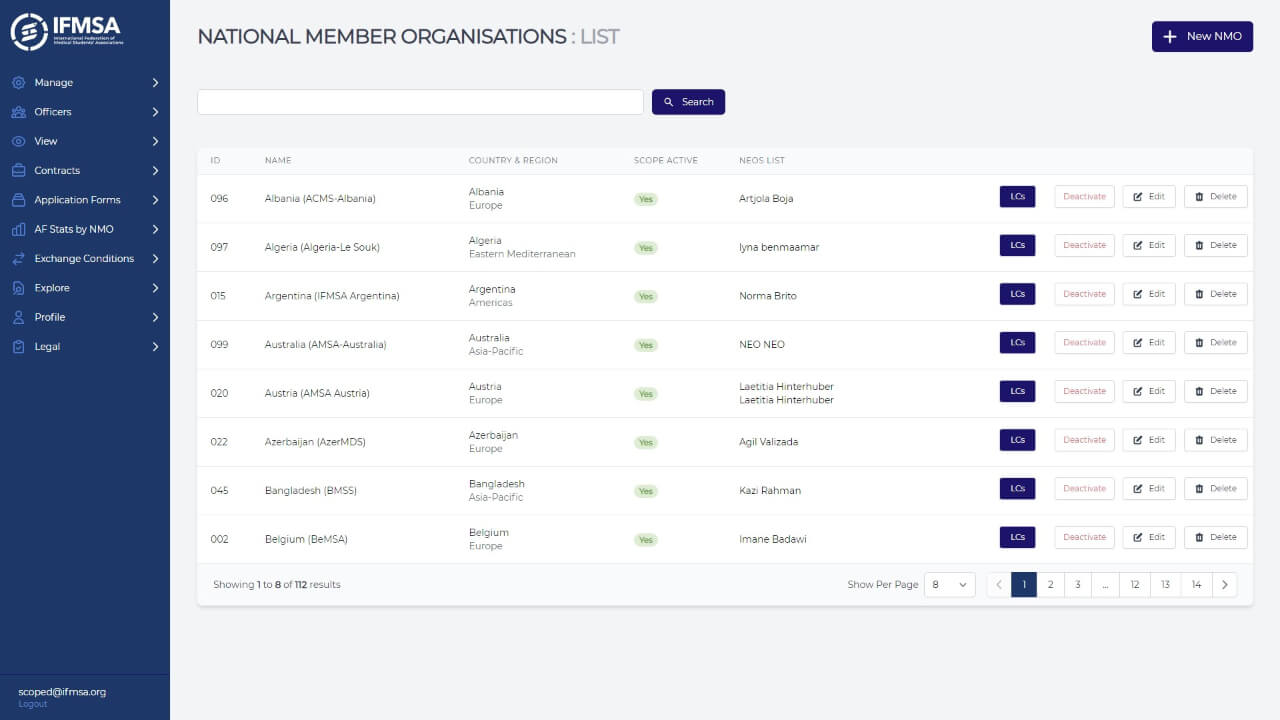Screen dimensions: 1280x720
Task: Click the trash icon in Argentina's row
Action: point(1200,294)
